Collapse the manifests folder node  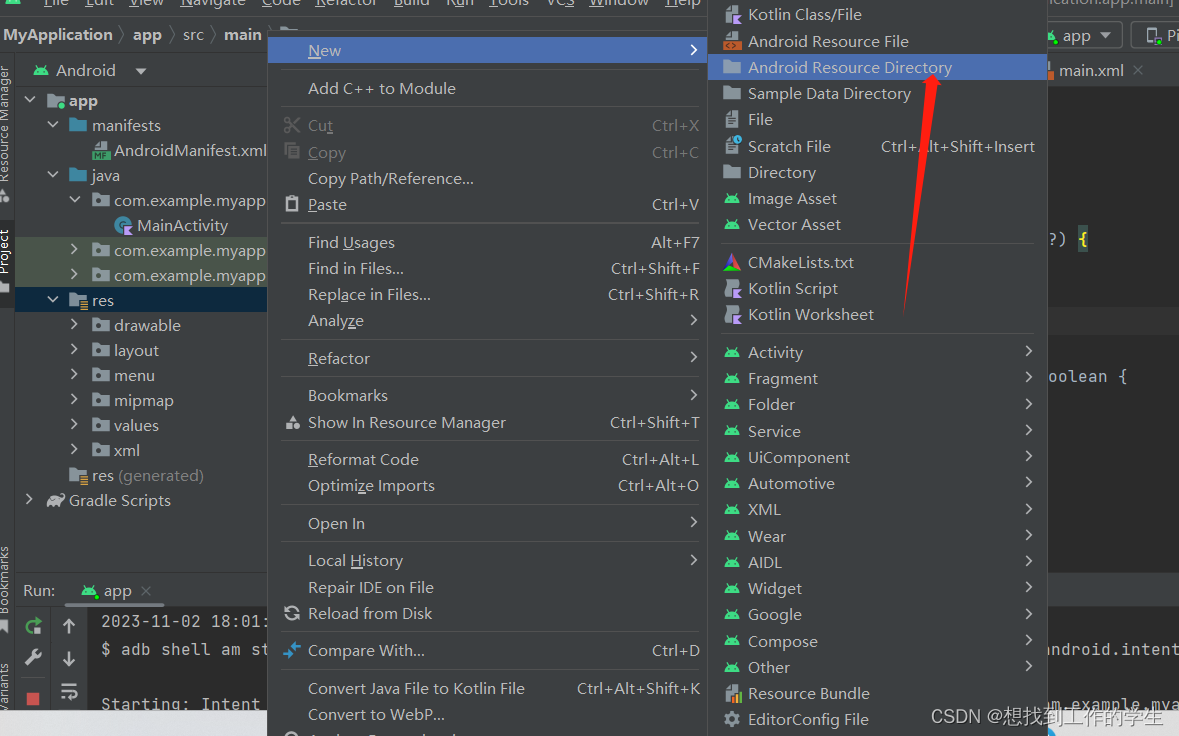[x=53, y=125]
